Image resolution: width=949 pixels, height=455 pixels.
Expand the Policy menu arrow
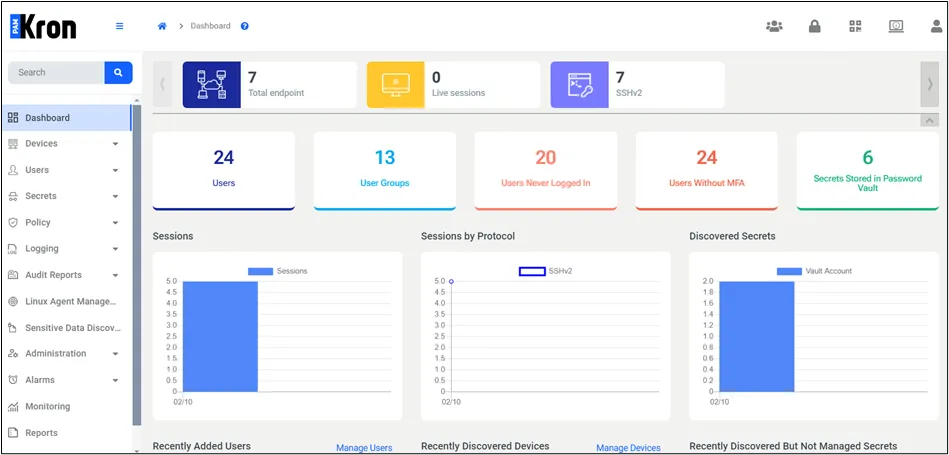[115, 223]
